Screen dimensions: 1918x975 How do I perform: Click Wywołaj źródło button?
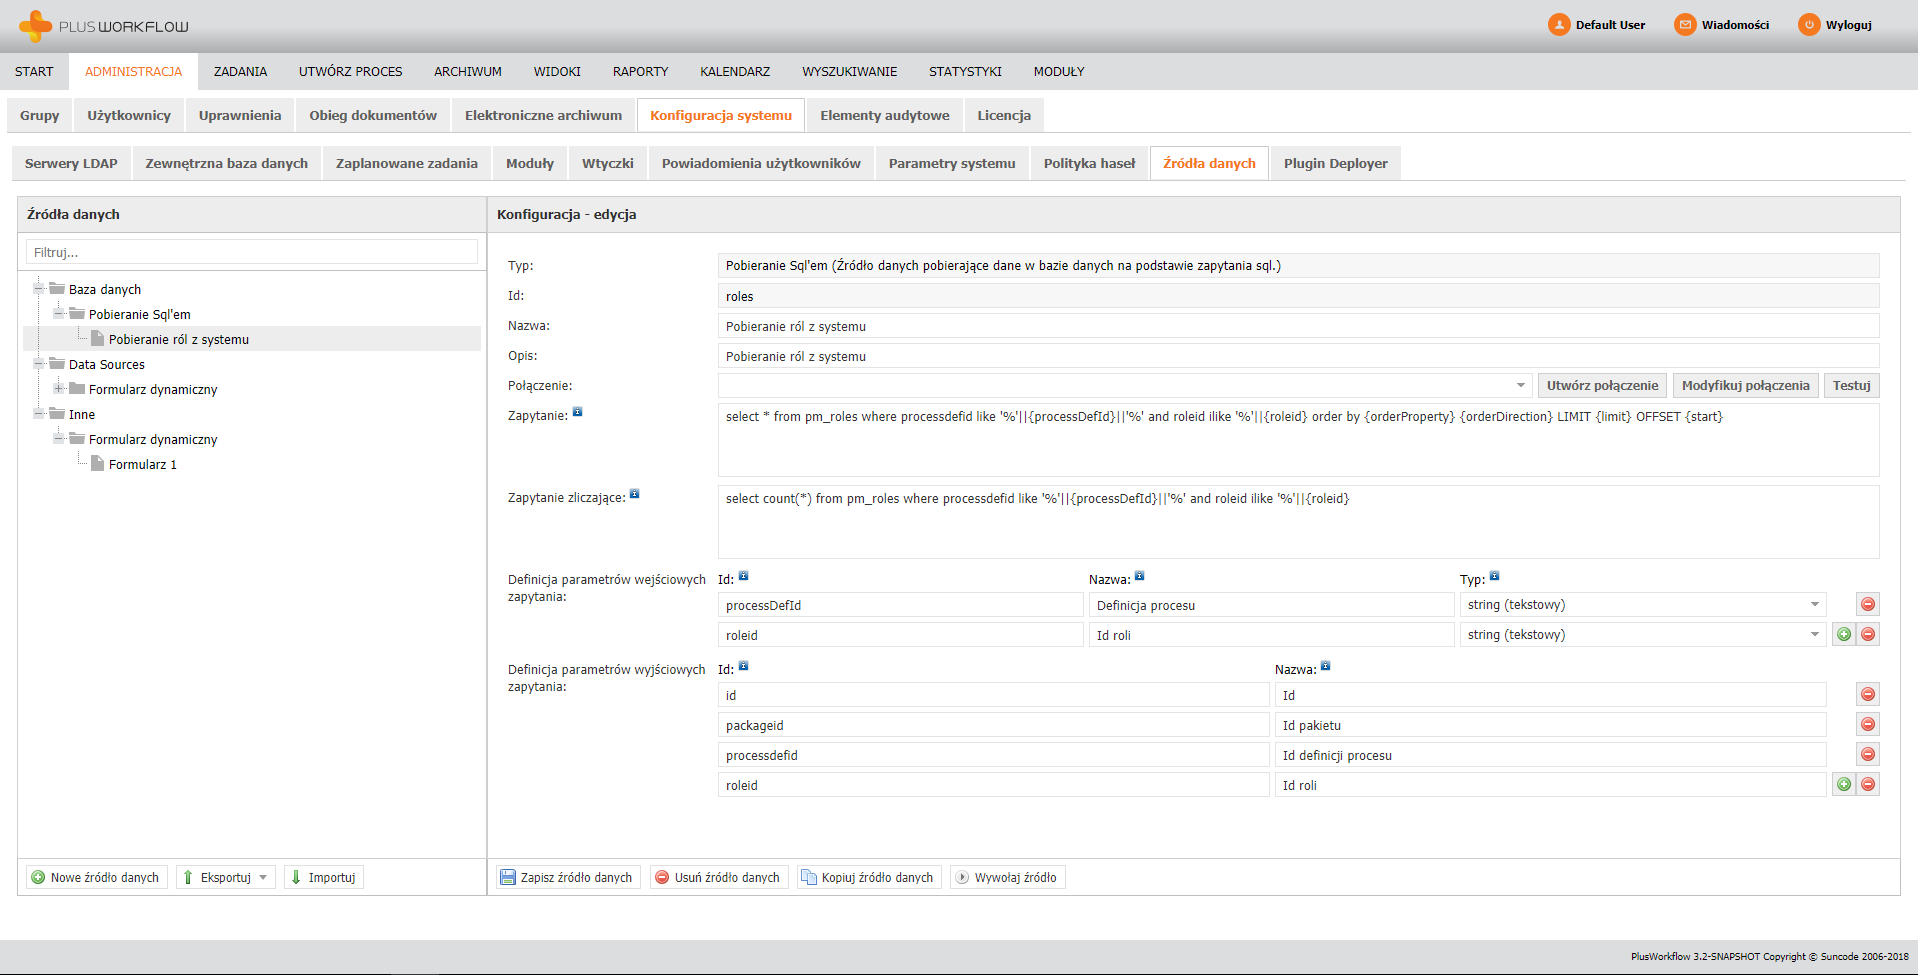click(1007, 878)
